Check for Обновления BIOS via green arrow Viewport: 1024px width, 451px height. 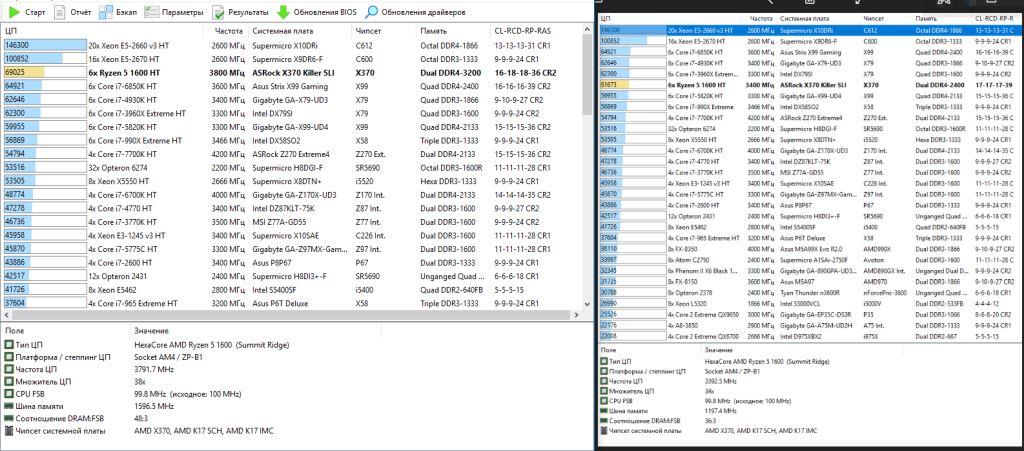[317, 12]
